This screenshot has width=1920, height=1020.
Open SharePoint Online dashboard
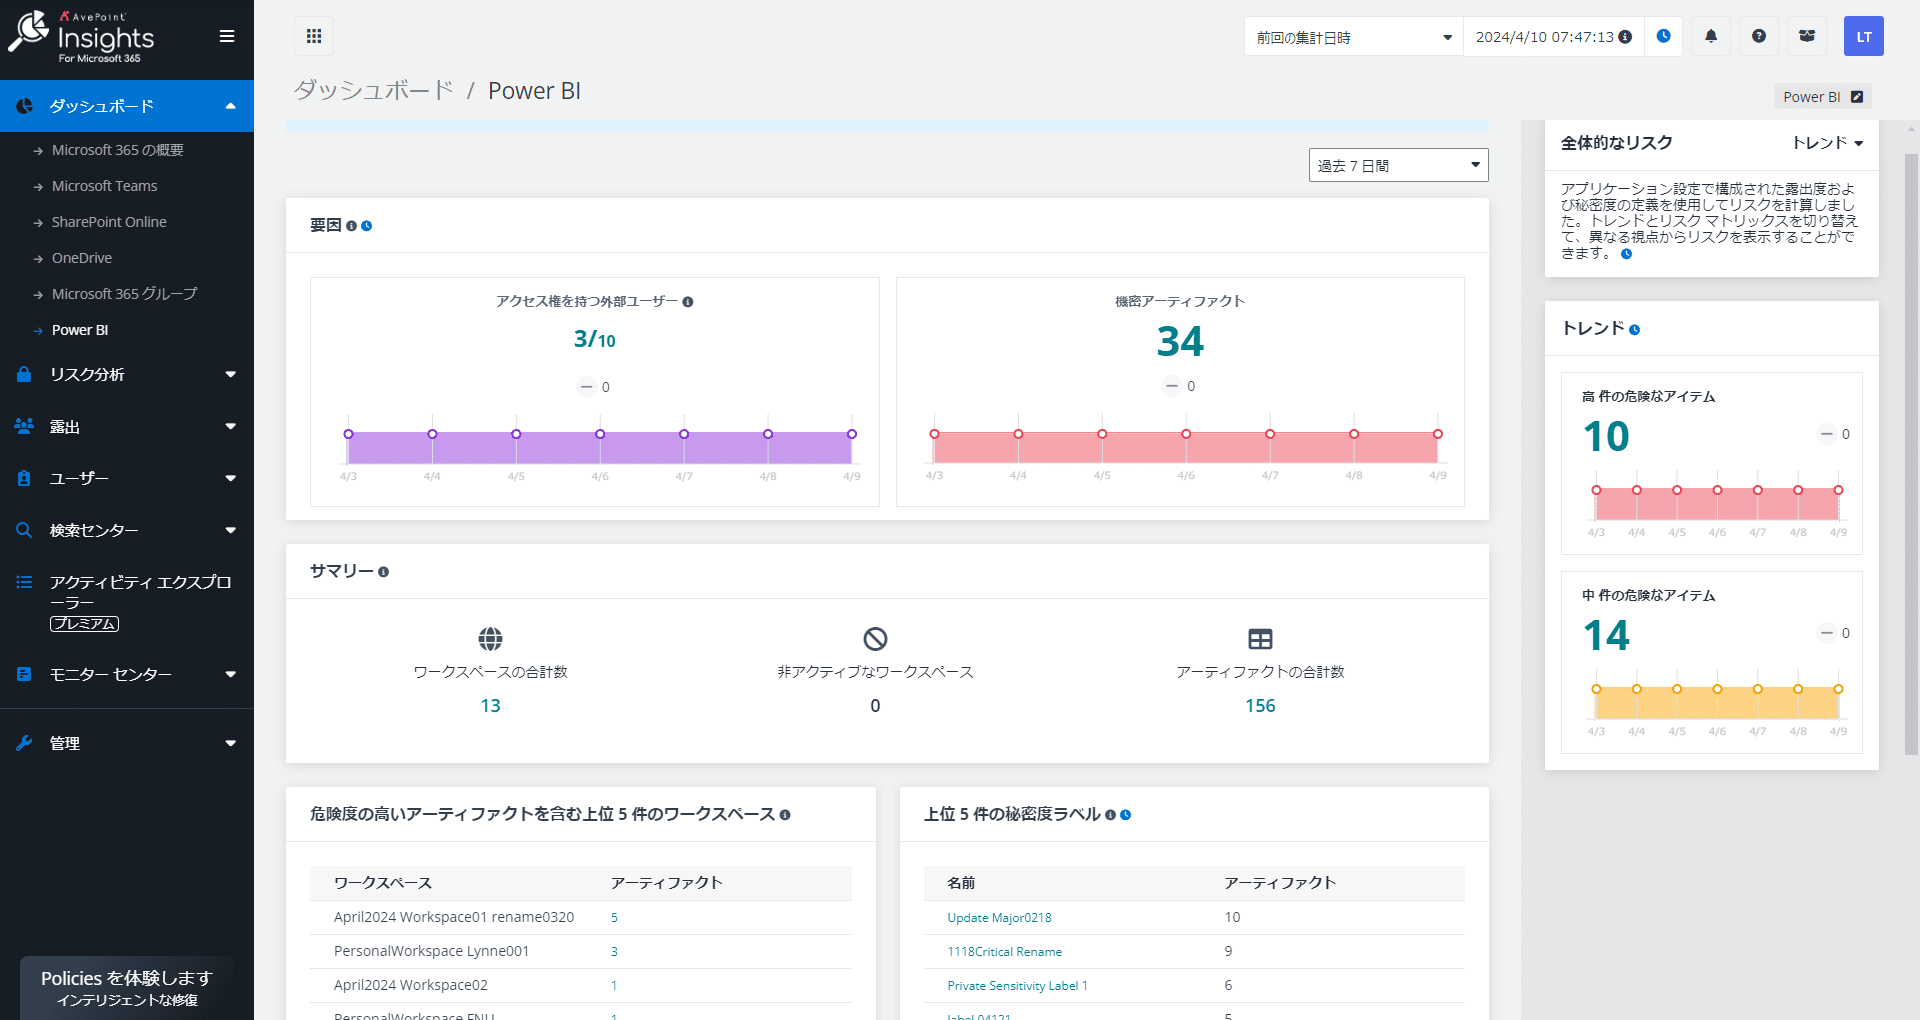pyautogui.click(x=109, y=222)
